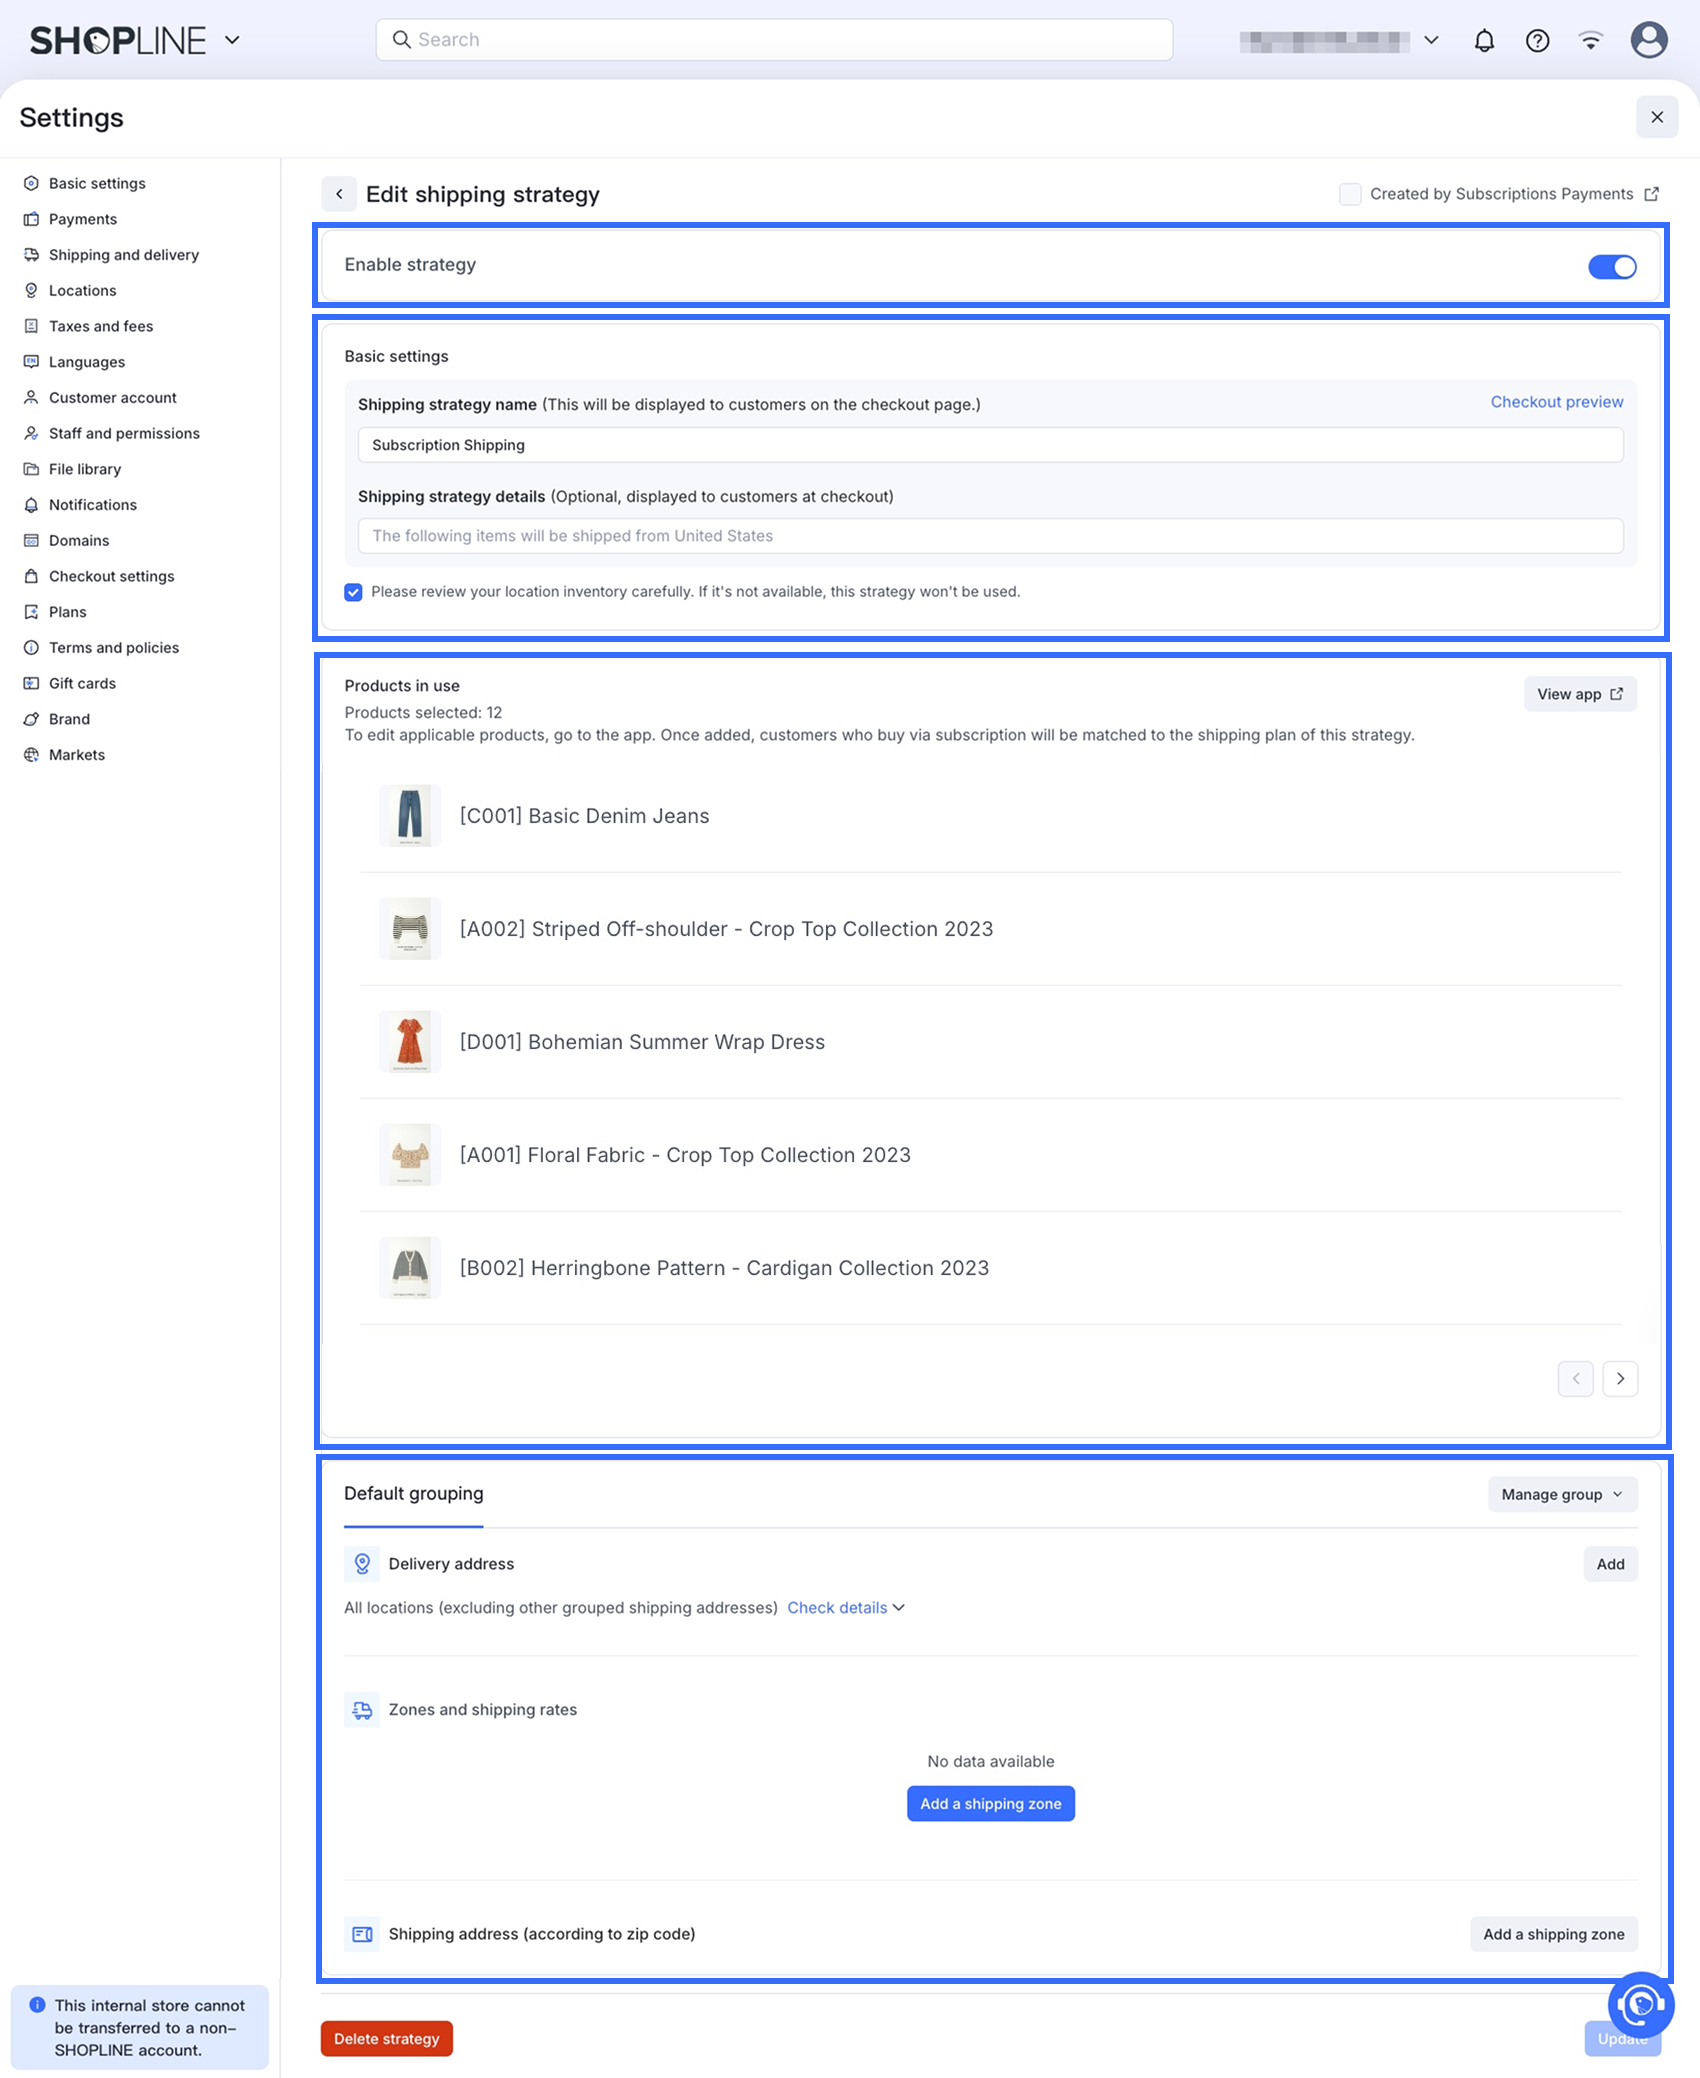The image size is (1700, 2078).
Task: Uncheck the location inventory review checkbox
Action: [x=353, y=592]
